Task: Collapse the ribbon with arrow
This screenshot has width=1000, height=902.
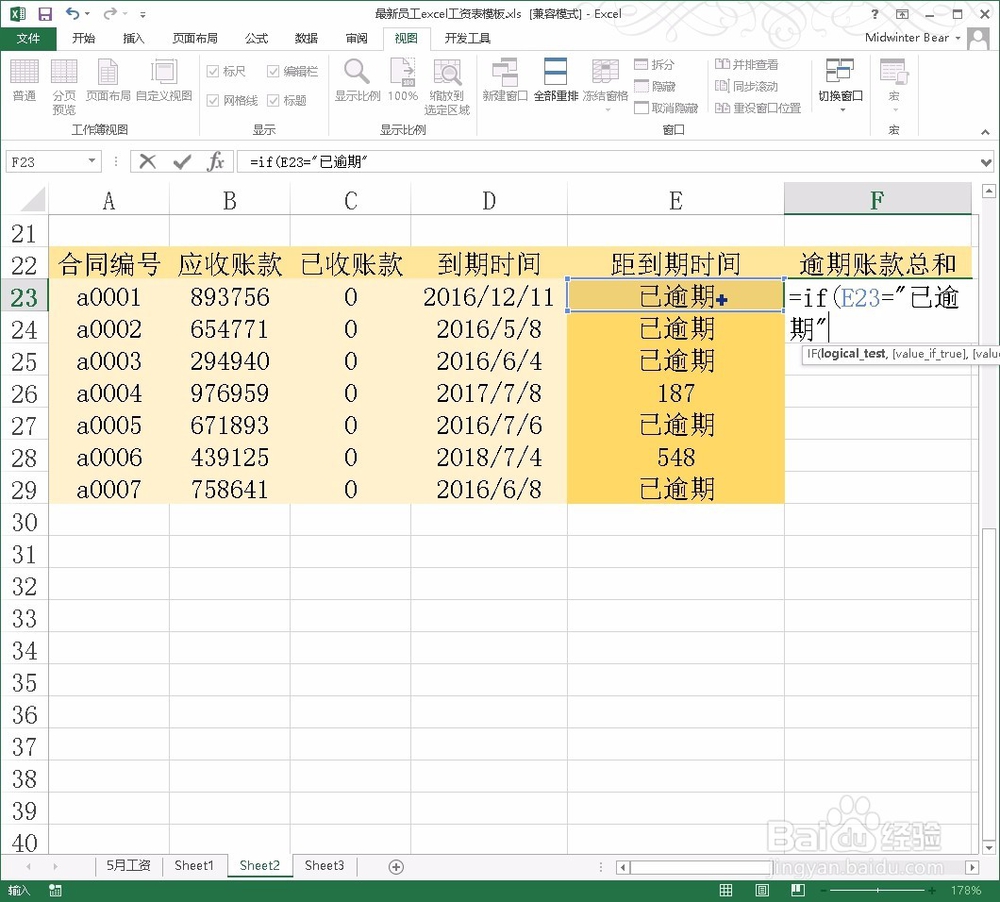Action: [985, 131]
